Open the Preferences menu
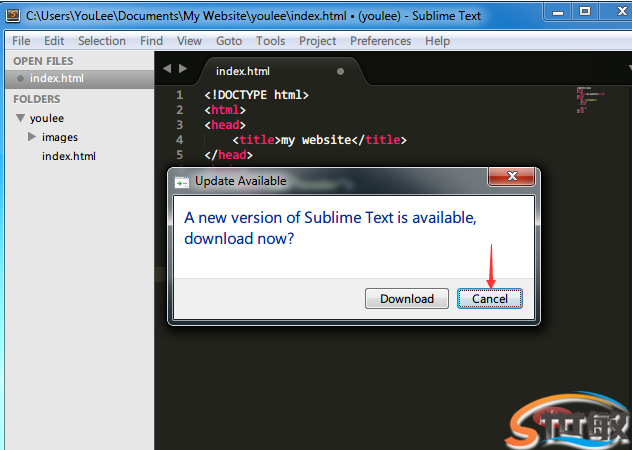Image resolution: width=632 pixels, height=450 pixels. [x=380, y=41]
